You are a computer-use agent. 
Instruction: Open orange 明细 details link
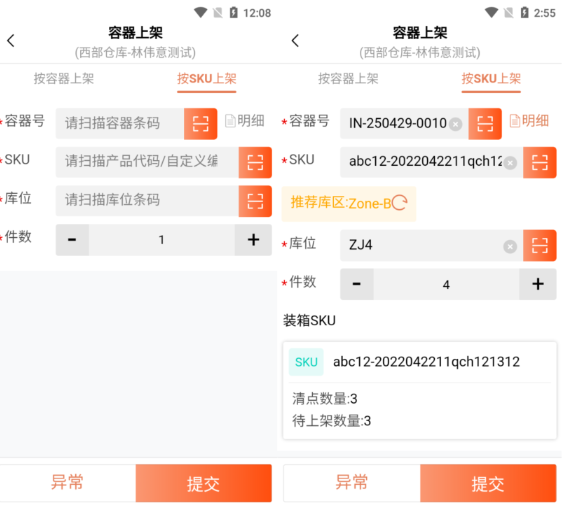pos(529,121)
